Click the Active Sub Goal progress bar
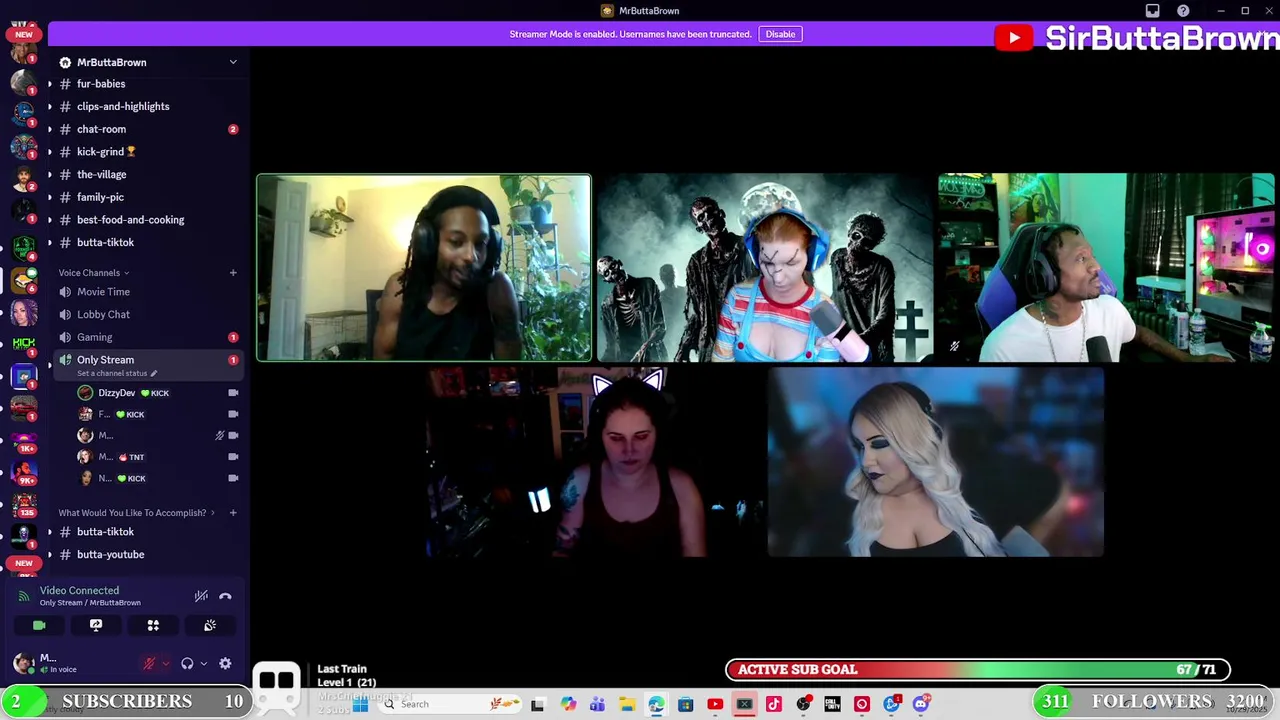Viewport: 1280px width, 720px height. pyautogui.click(x=978, y=670)
